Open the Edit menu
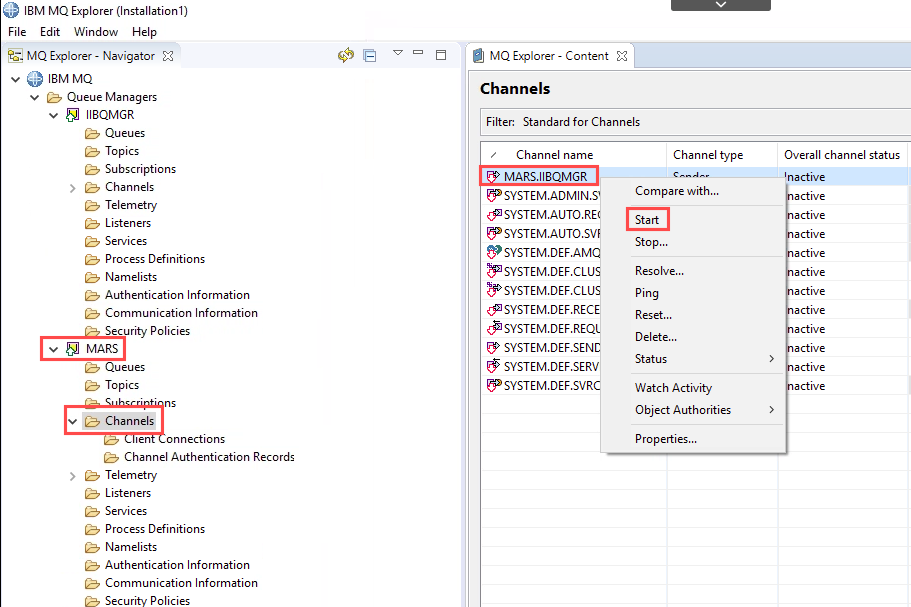The width and height of the screenshot is (911, 607). 50,32
